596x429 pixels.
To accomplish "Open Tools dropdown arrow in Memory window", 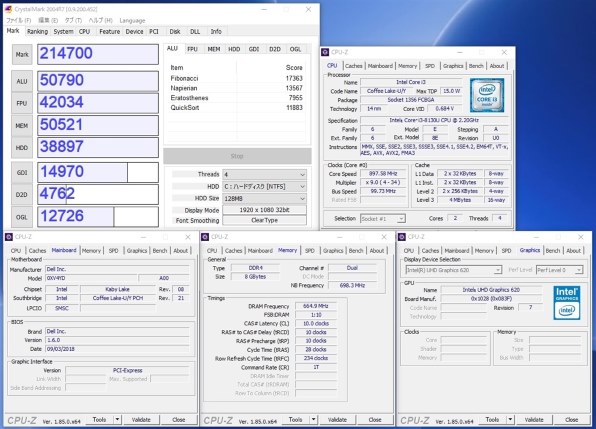I will pyautogui.click(x=314, y=420).
